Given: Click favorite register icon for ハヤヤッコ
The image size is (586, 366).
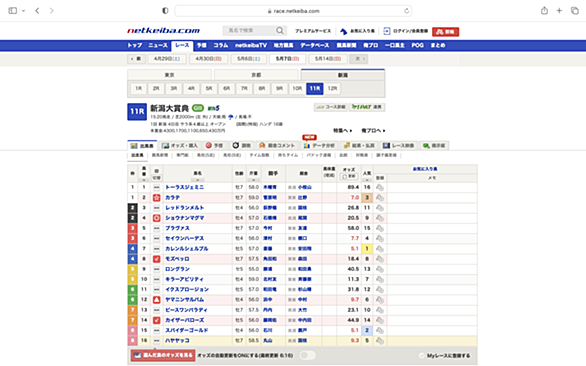Looking at the screenshot, I should pos(380,341).
